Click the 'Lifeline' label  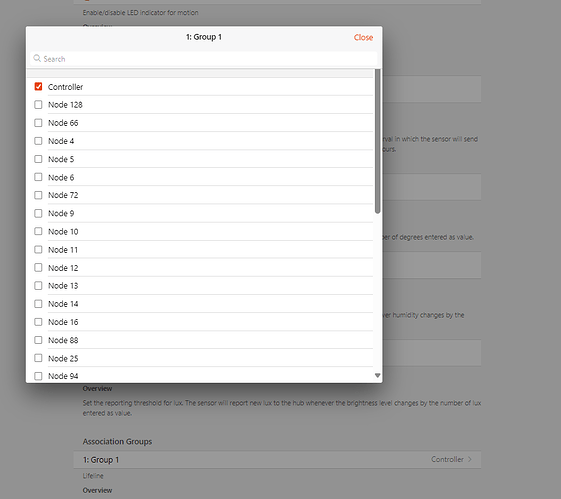[93, 476]
